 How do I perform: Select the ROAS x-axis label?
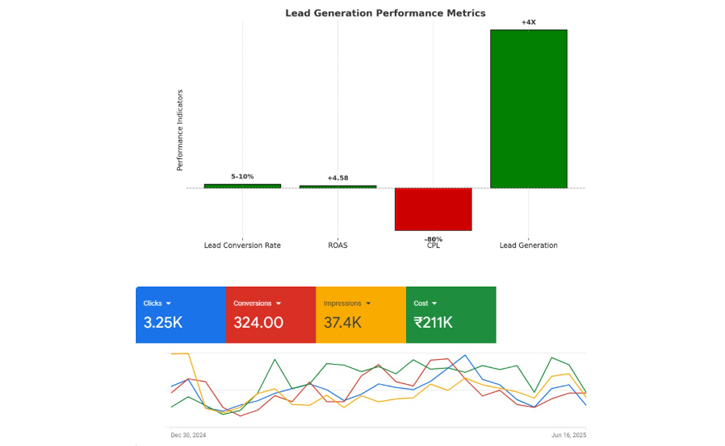[x=338, y=246]
